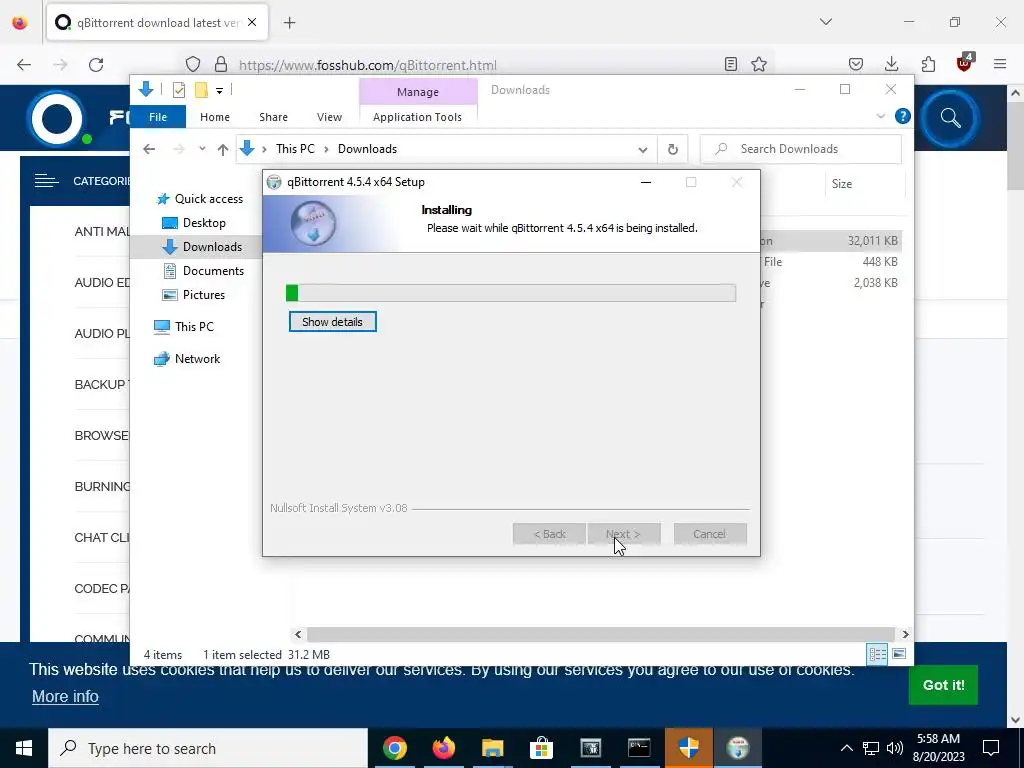Open Customize Quick Access Toolbar dropdown
Viewport: 1024px width, 768px height.
click(x=219, y=91)
